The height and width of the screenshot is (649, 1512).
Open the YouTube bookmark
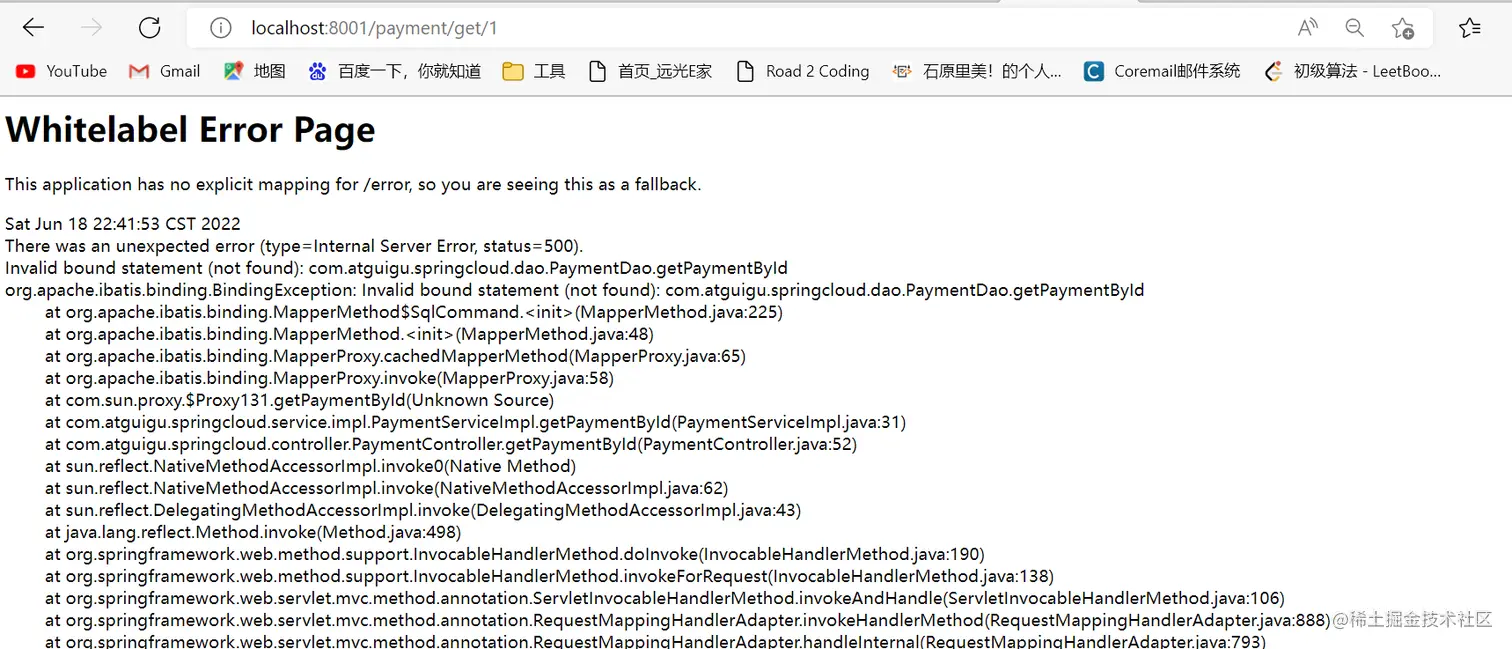click(61, 71)
